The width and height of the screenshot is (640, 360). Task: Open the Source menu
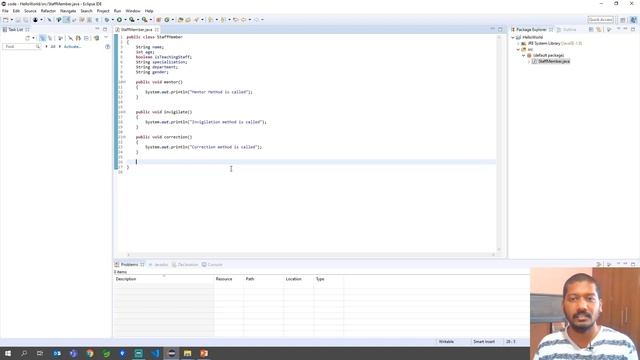pyautogui.click(x=30, y=11)
